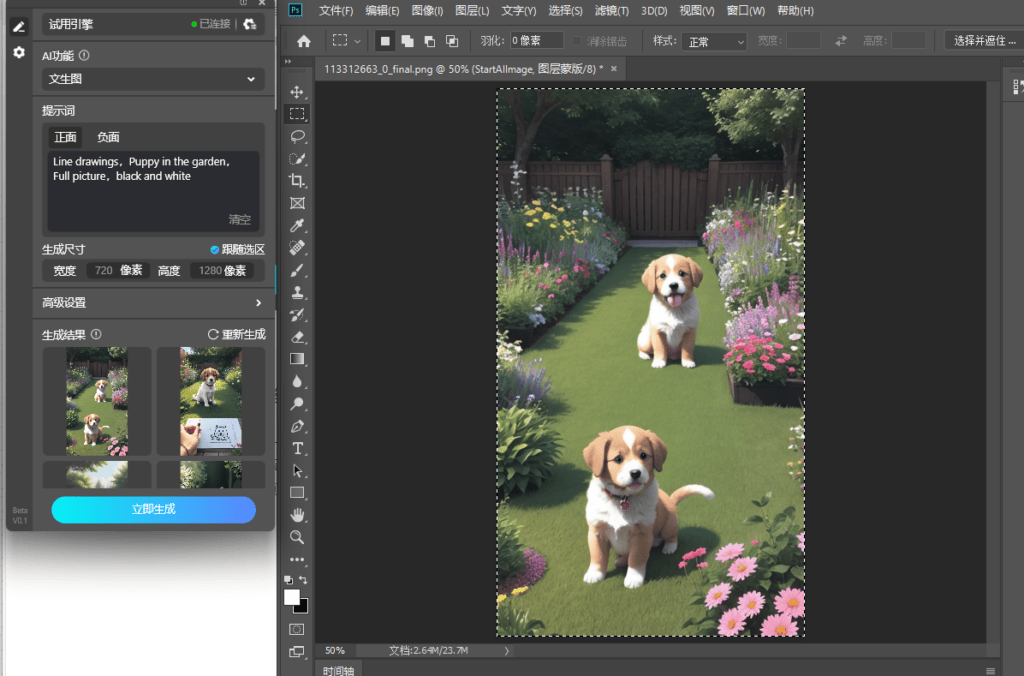Toggle the 跟随选区 follow-selection option
This screenshot has width=1024, height=676.
point(238,249)
